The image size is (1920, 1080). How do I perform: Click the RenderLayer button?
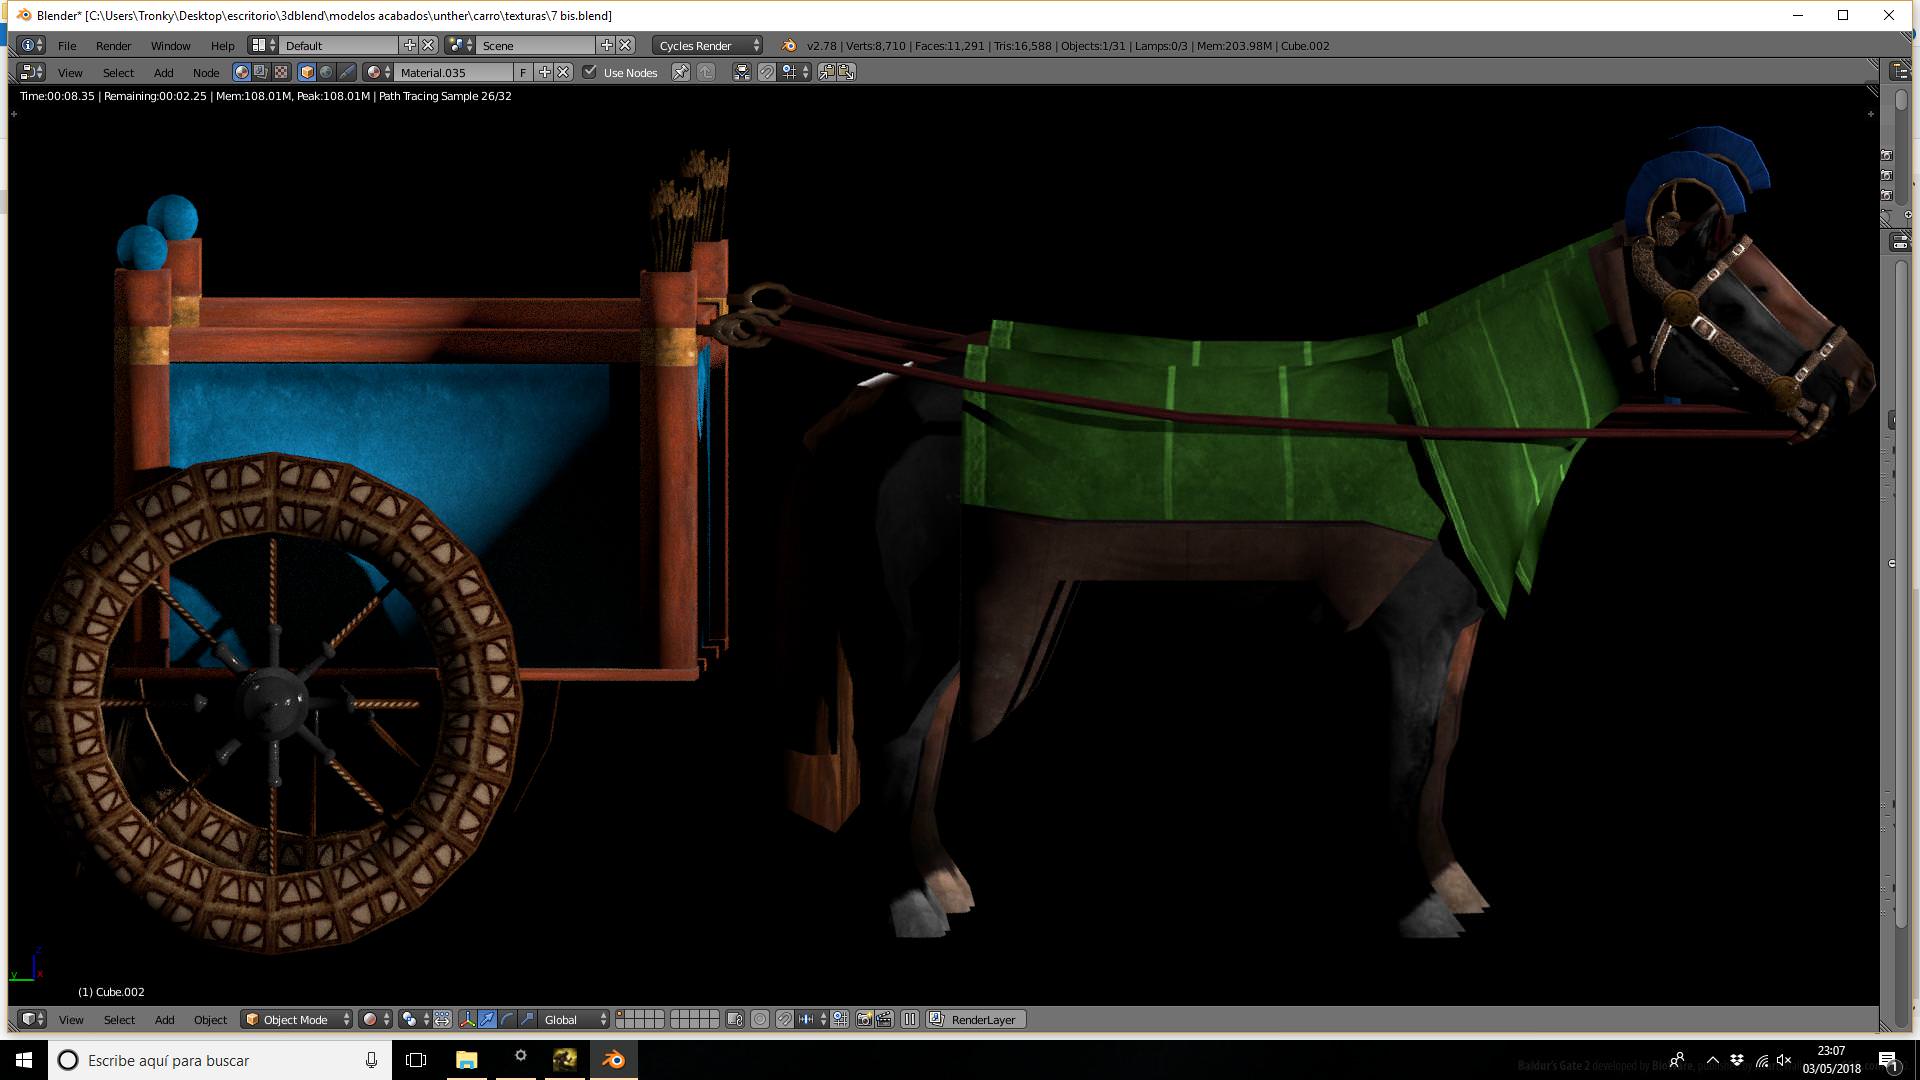(976, 1019)
